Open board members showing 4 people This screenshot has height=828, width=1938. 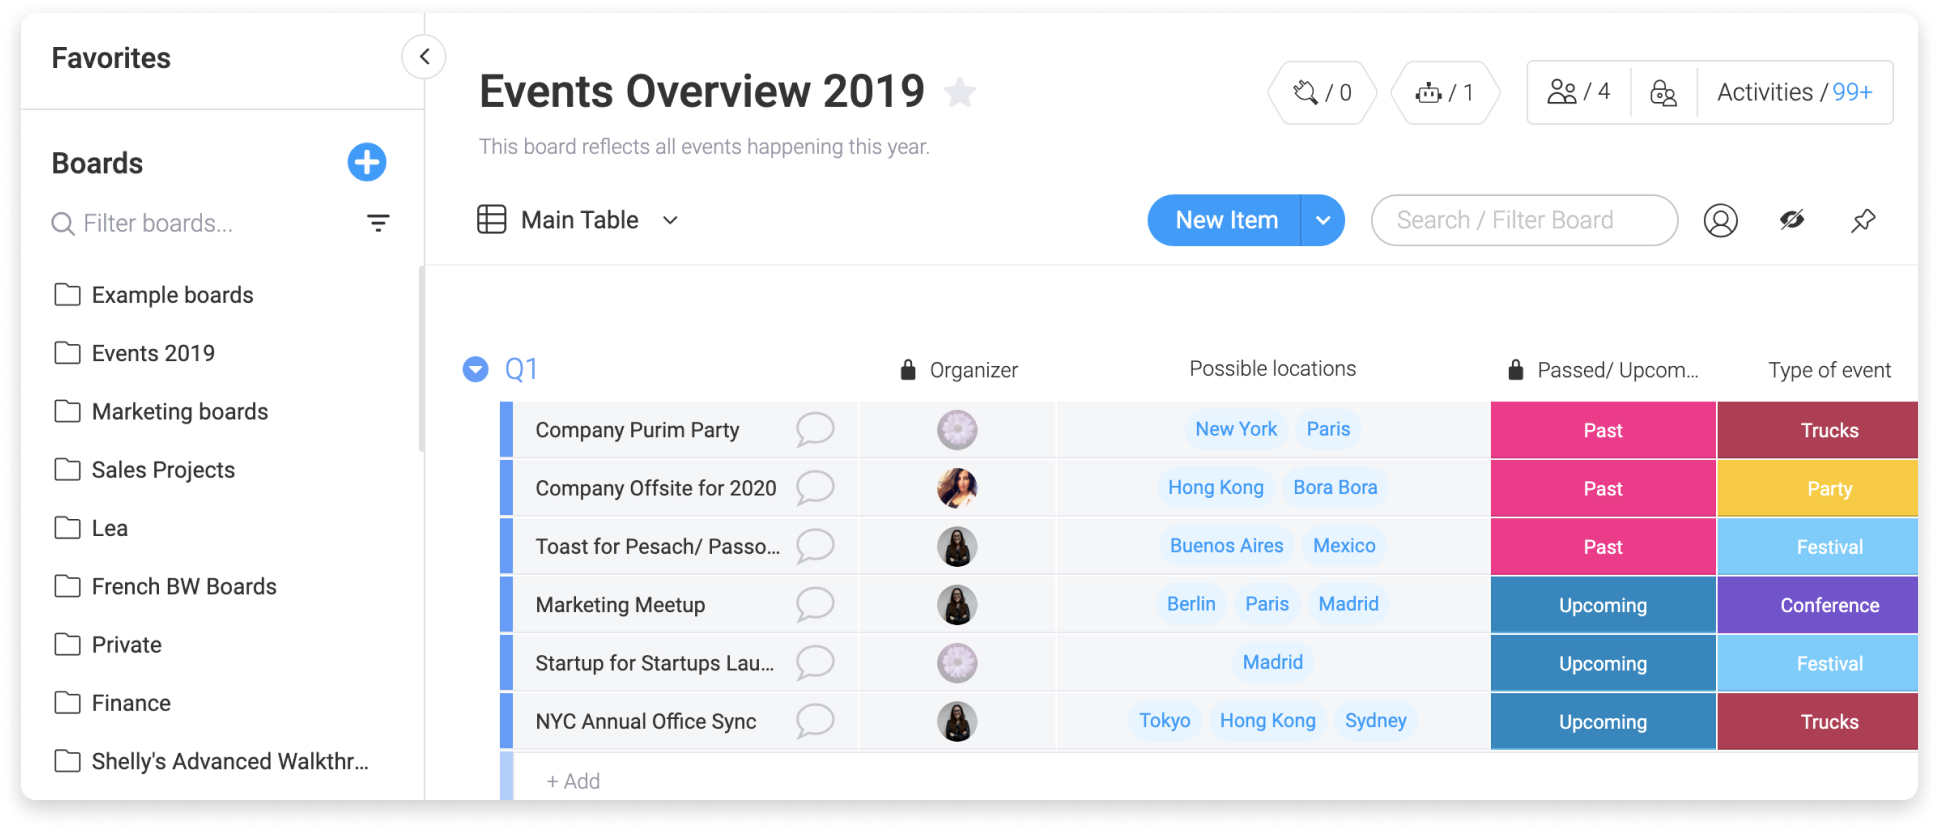click(1579, 92)
